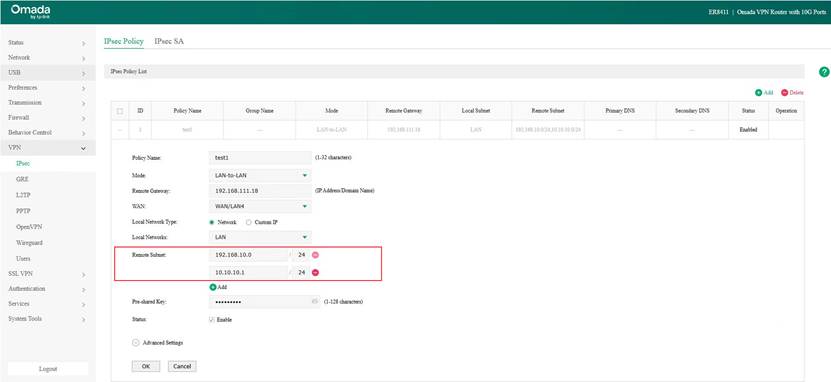The width and height of the screenshot is (831, 382).
Task: Click the Group Name column header
Action: pyautogui.click(x=259, y=111)
